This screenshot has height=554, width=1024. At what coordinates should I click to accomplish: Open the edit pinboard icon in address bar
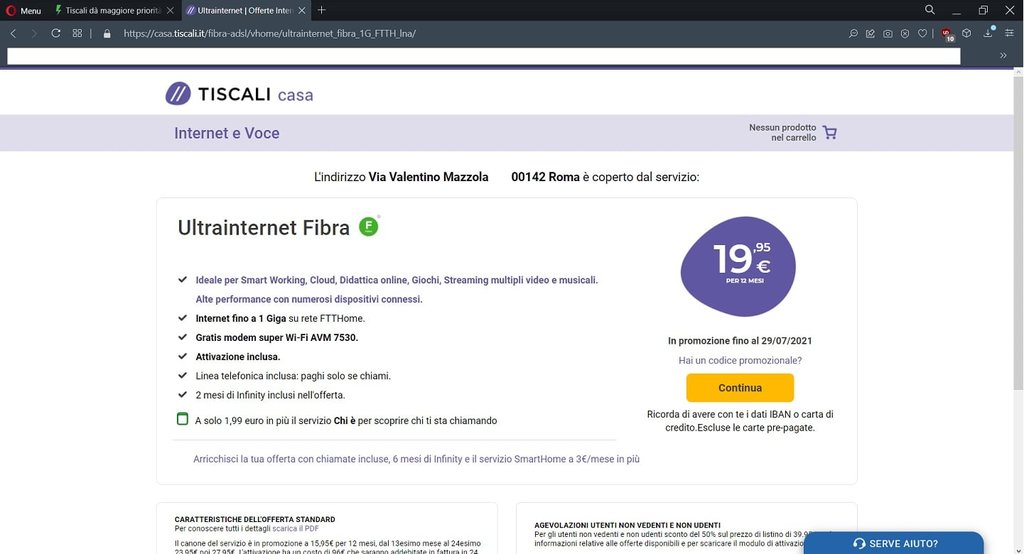(871, 33)
